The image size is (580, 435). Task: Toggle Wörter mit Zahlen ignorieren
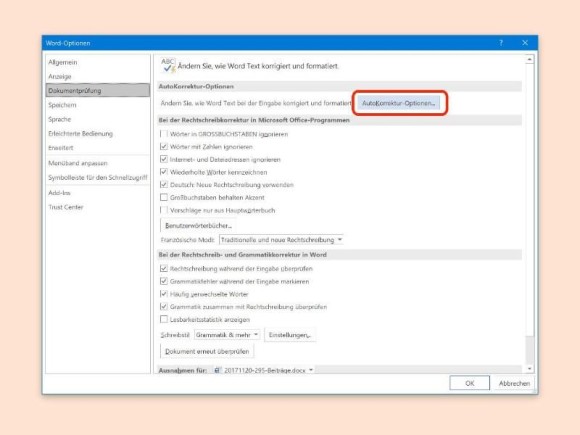[x=163, y=146]
